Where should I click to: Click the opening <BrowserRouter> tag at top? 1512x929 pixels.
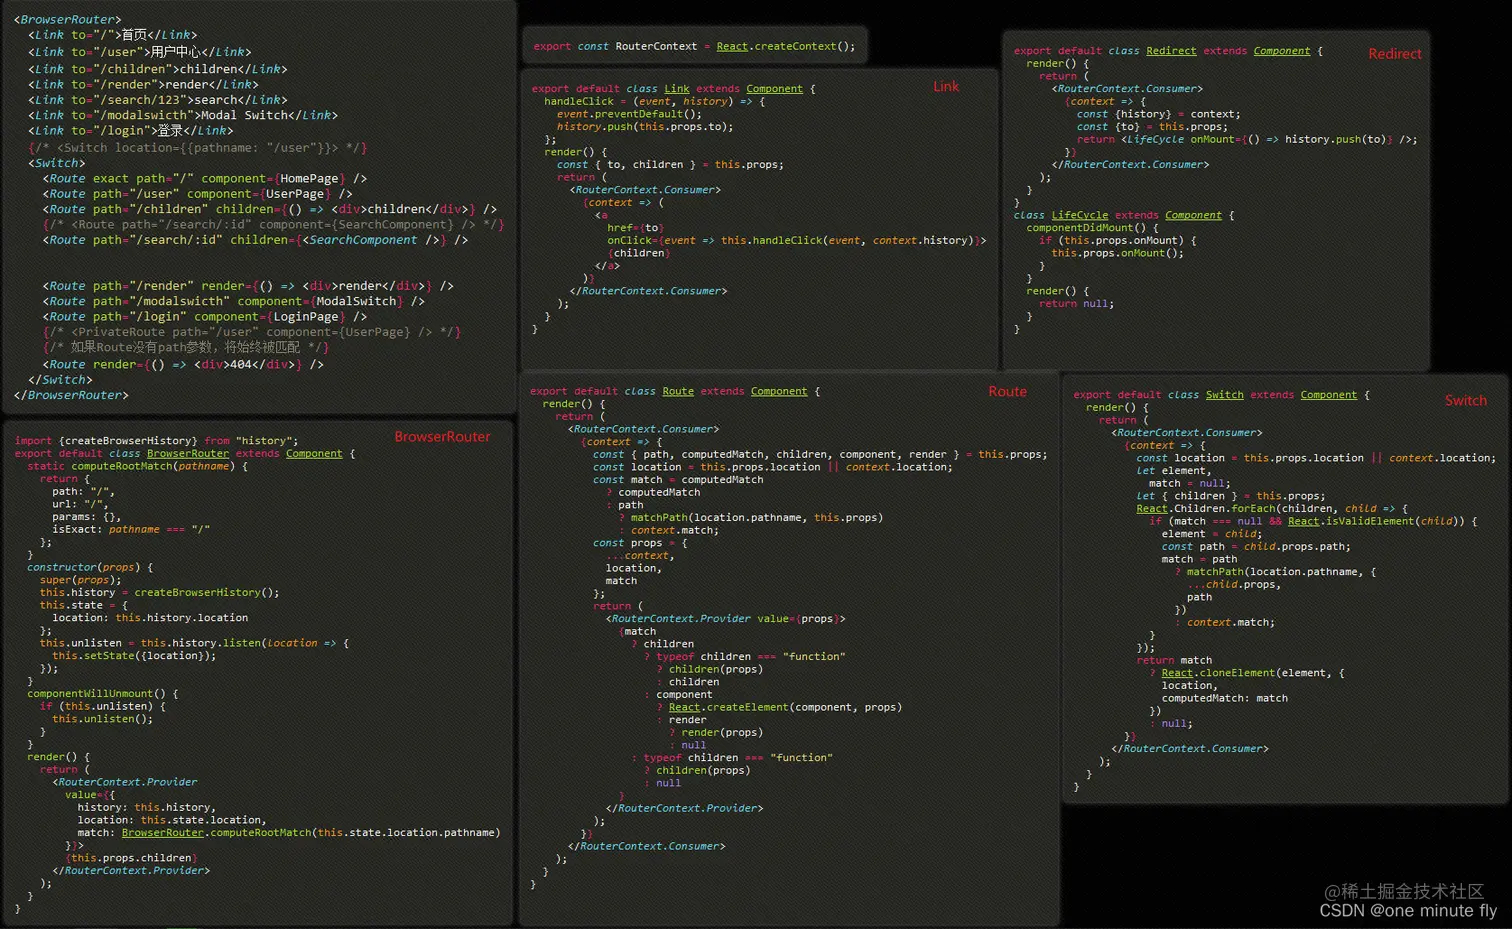(67, 20)
